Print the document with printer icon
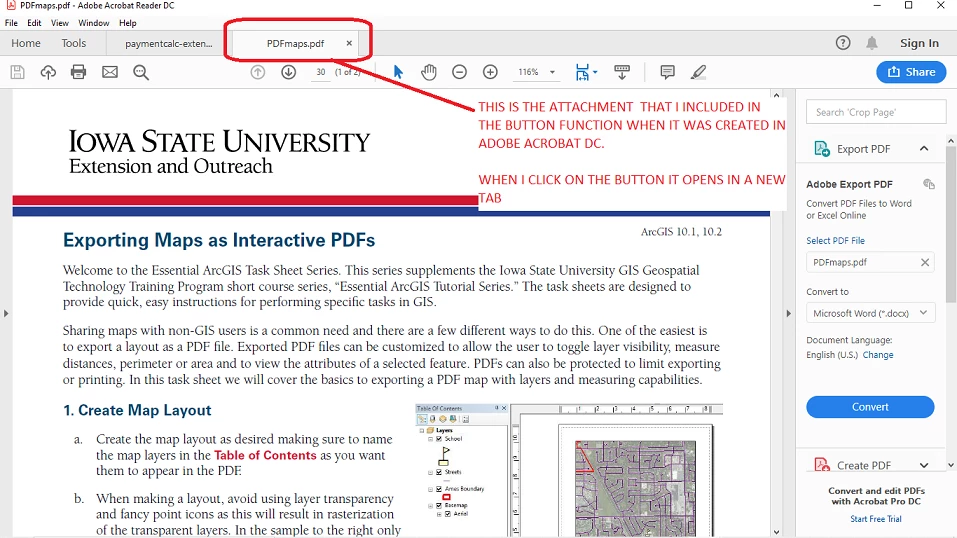 tap(79, 72)
